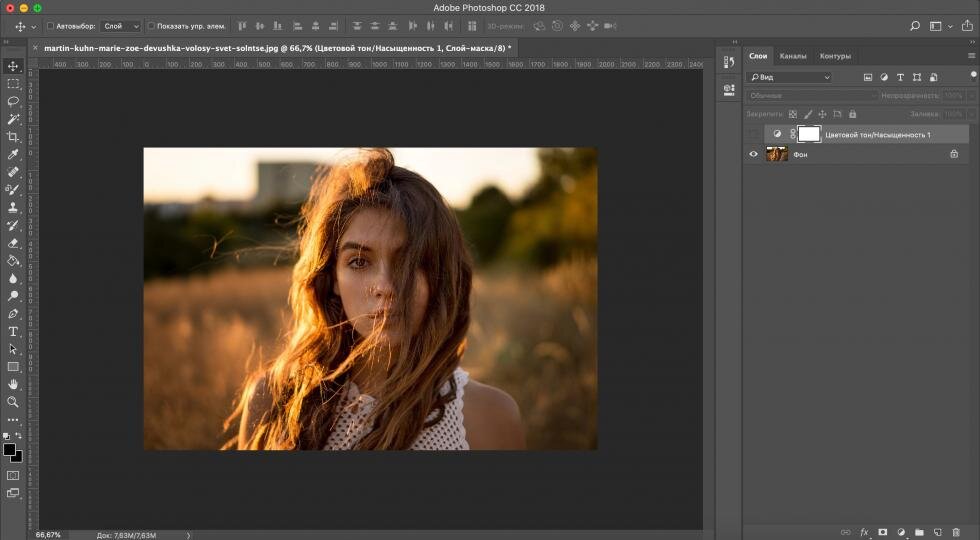This screenshot has width=980, height=540.
Task: Hide the Фон layer using eye icon
Action: click(754, 154)
